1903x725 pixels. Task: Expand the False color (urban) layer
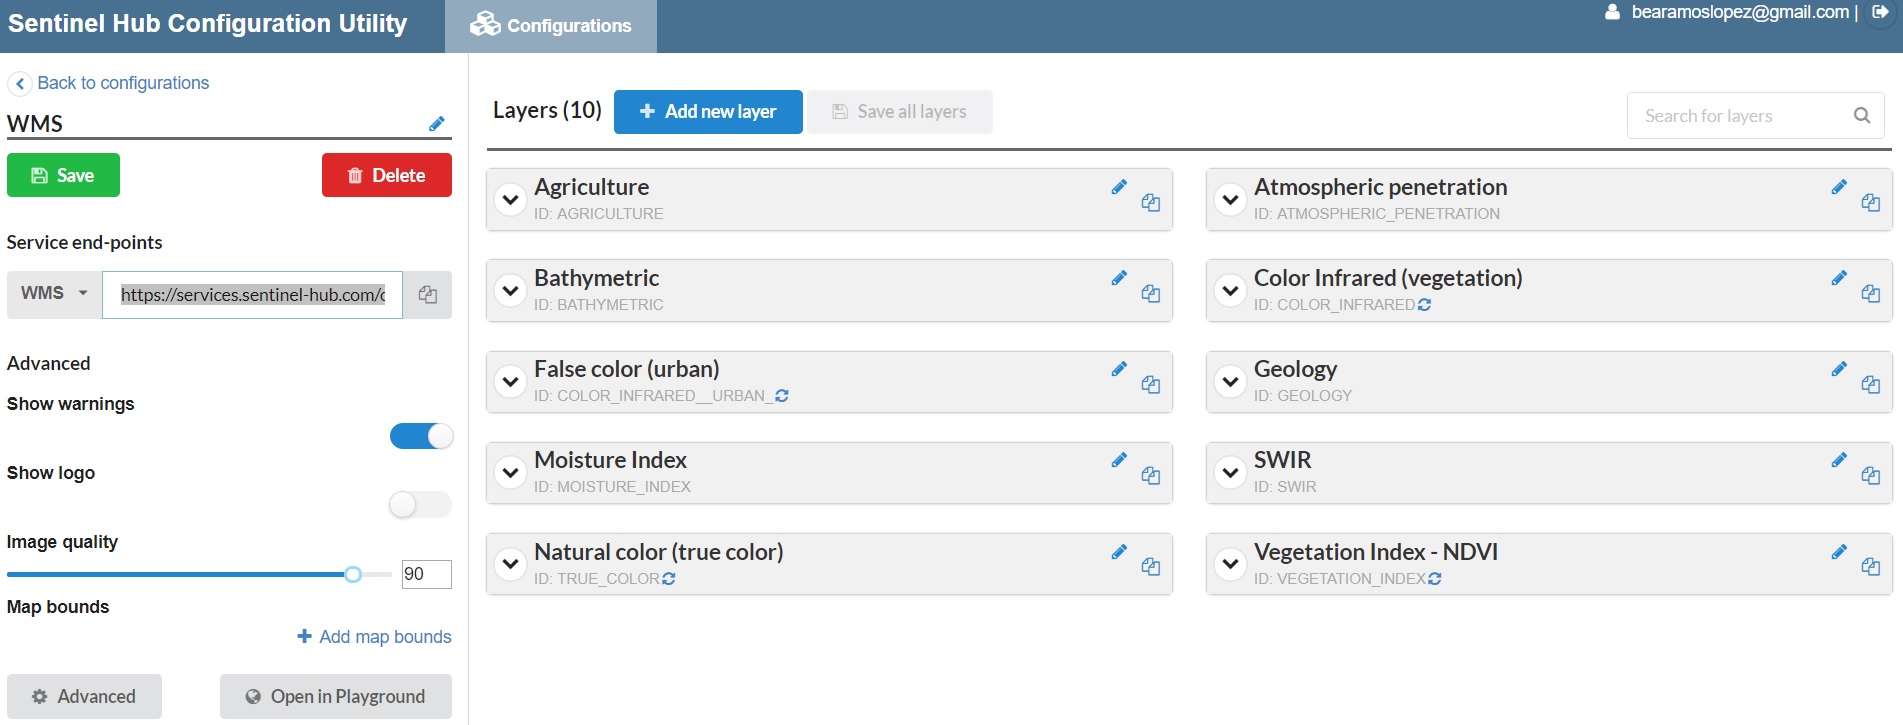[x=511, y=382]
